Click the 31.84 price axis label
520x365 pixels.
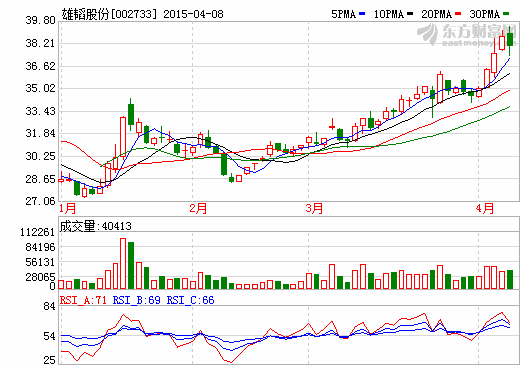pyautogui.click(x=40, y=134)
